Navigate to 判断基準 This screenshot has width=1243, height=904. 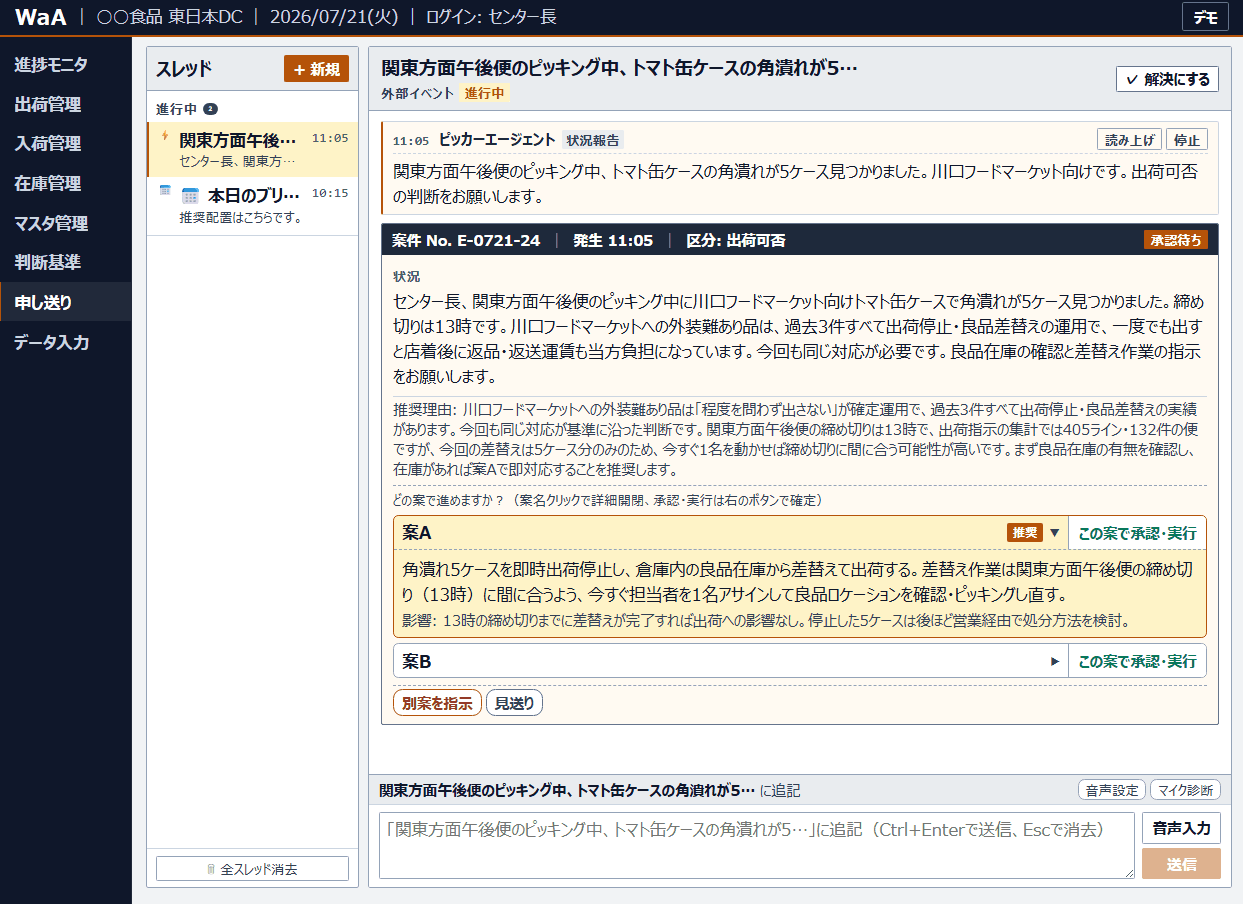66,262
